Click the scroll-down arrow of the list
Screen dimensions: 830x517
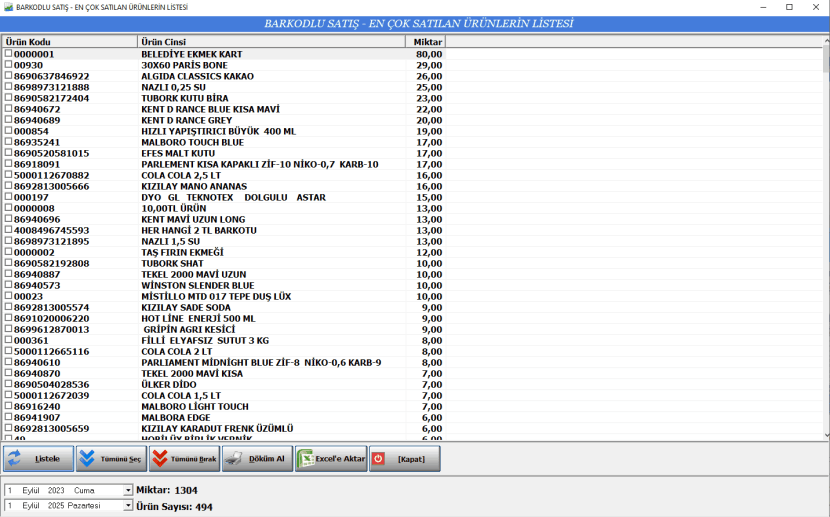(826, 436)
